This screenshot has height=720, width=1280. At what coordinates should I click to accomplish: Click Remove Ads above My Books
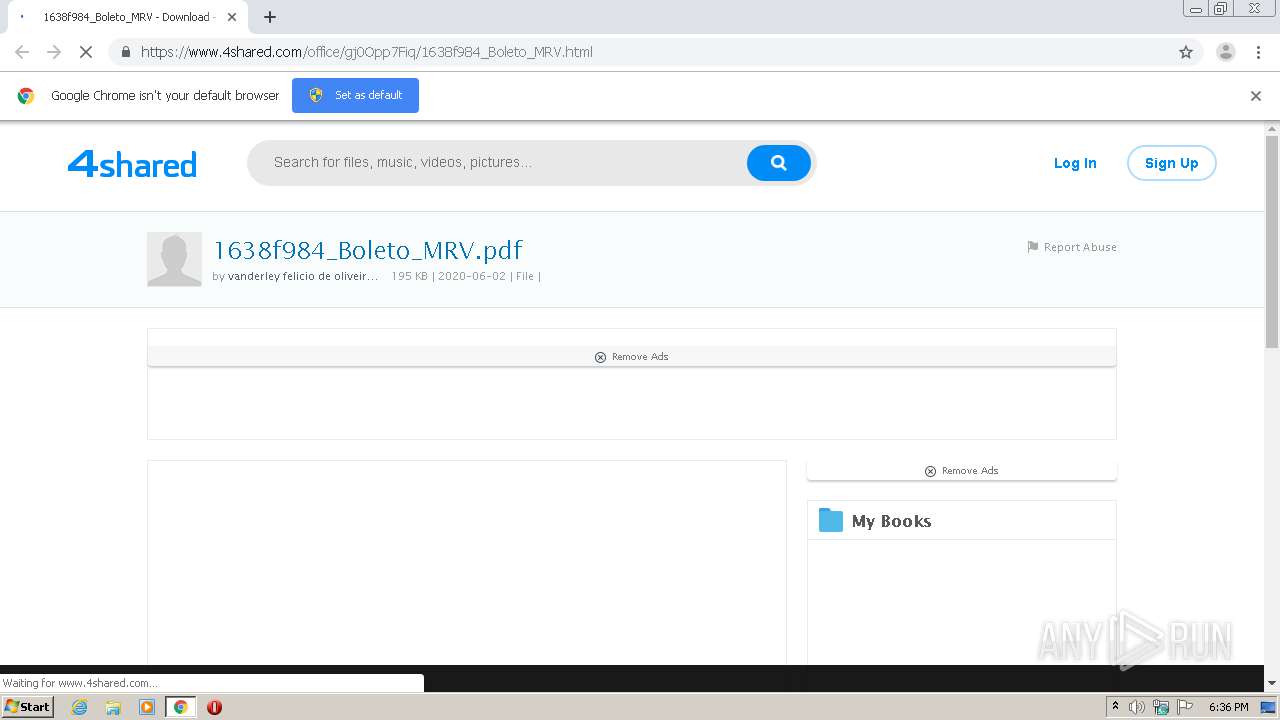tap(962, 471)
